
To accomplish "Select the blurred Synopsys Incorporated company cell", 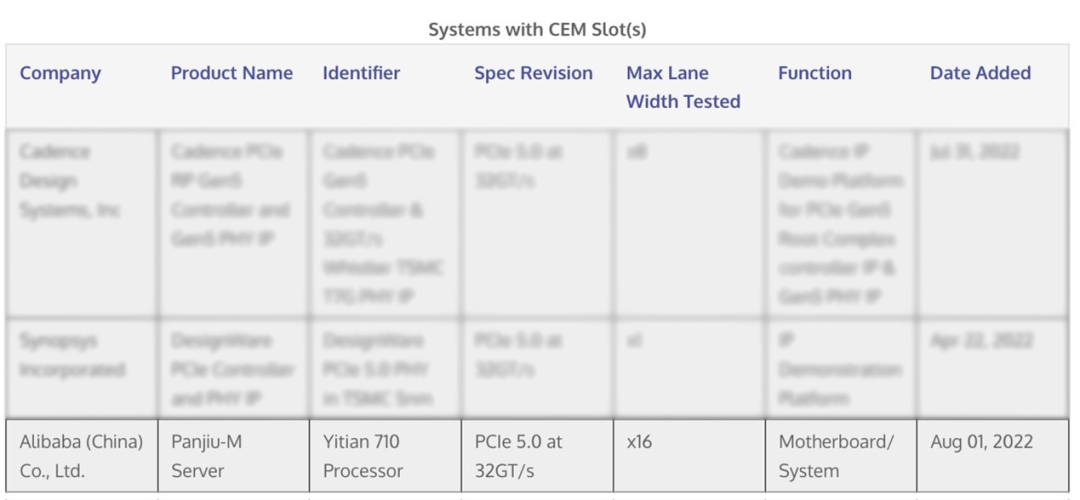I will (72, 355).
